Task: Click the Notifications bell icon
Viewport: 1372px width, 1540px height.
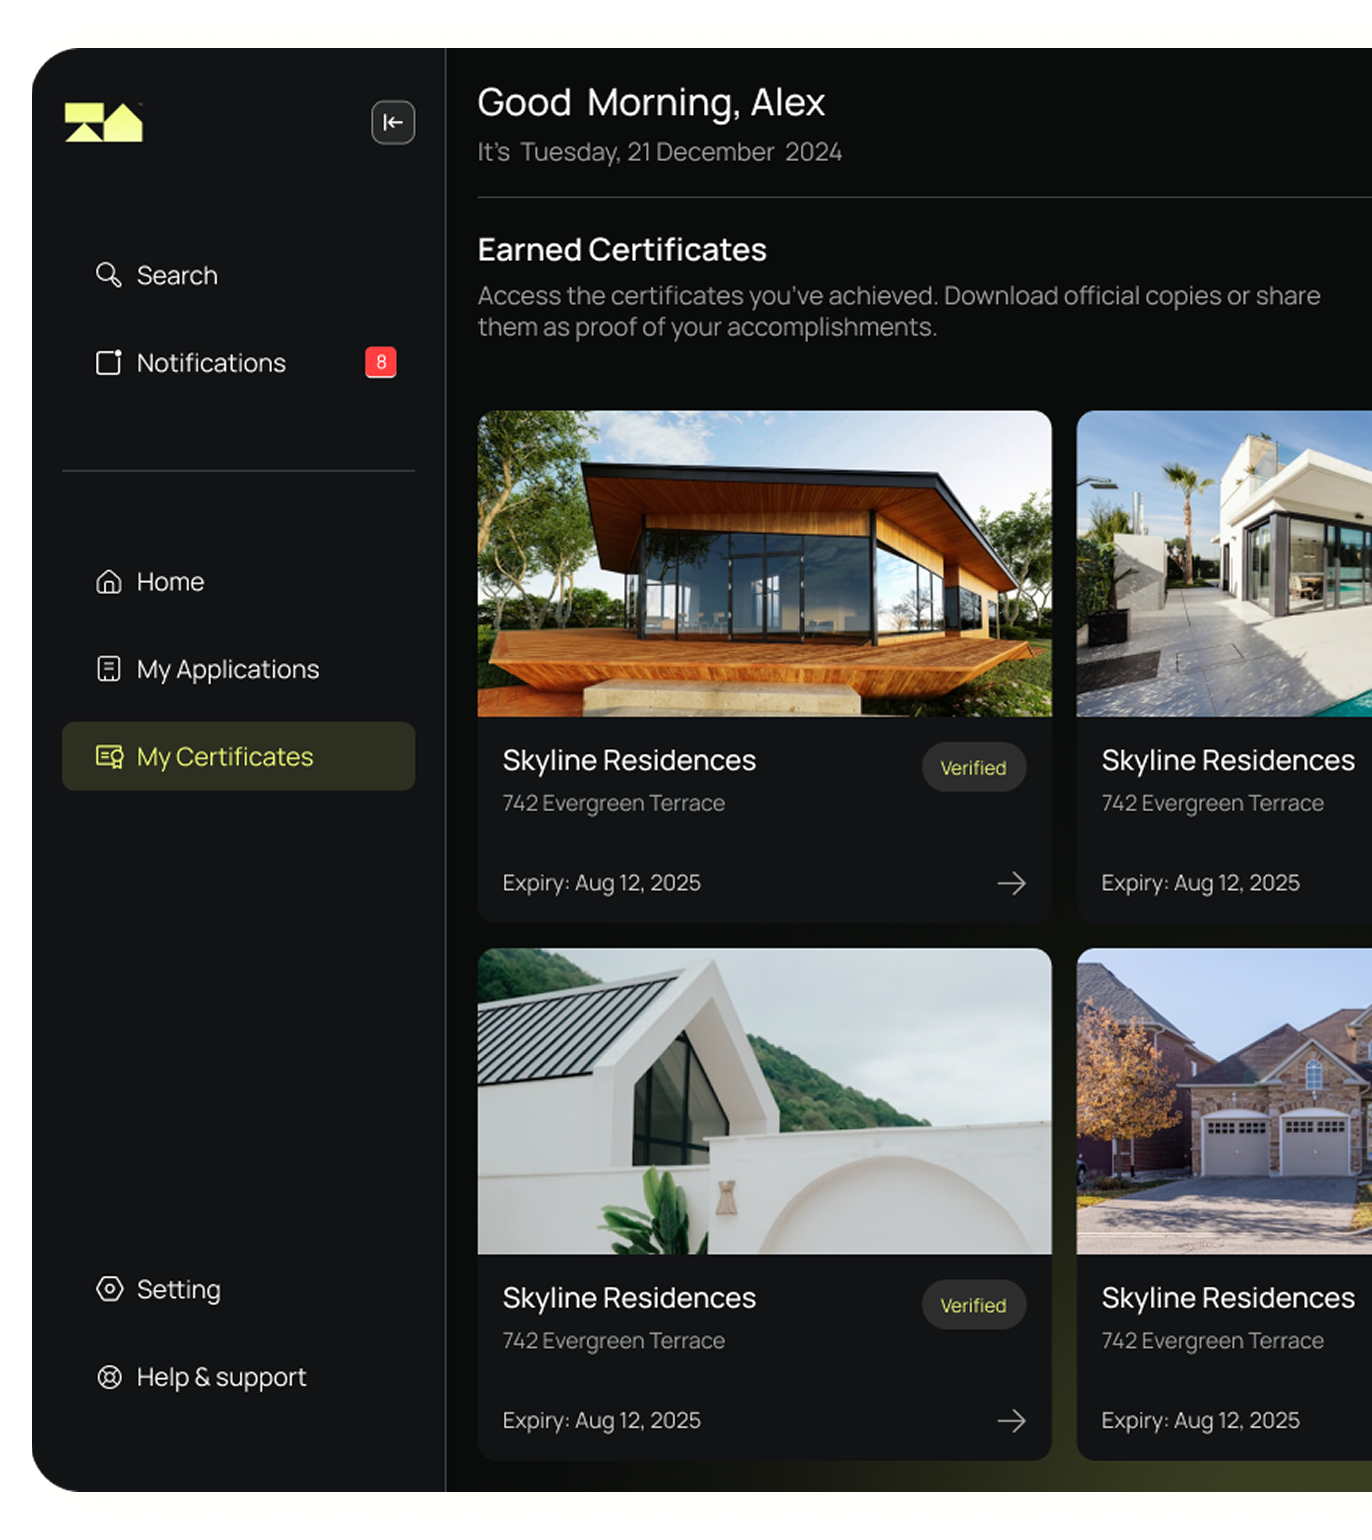Action: click(108, 362)
